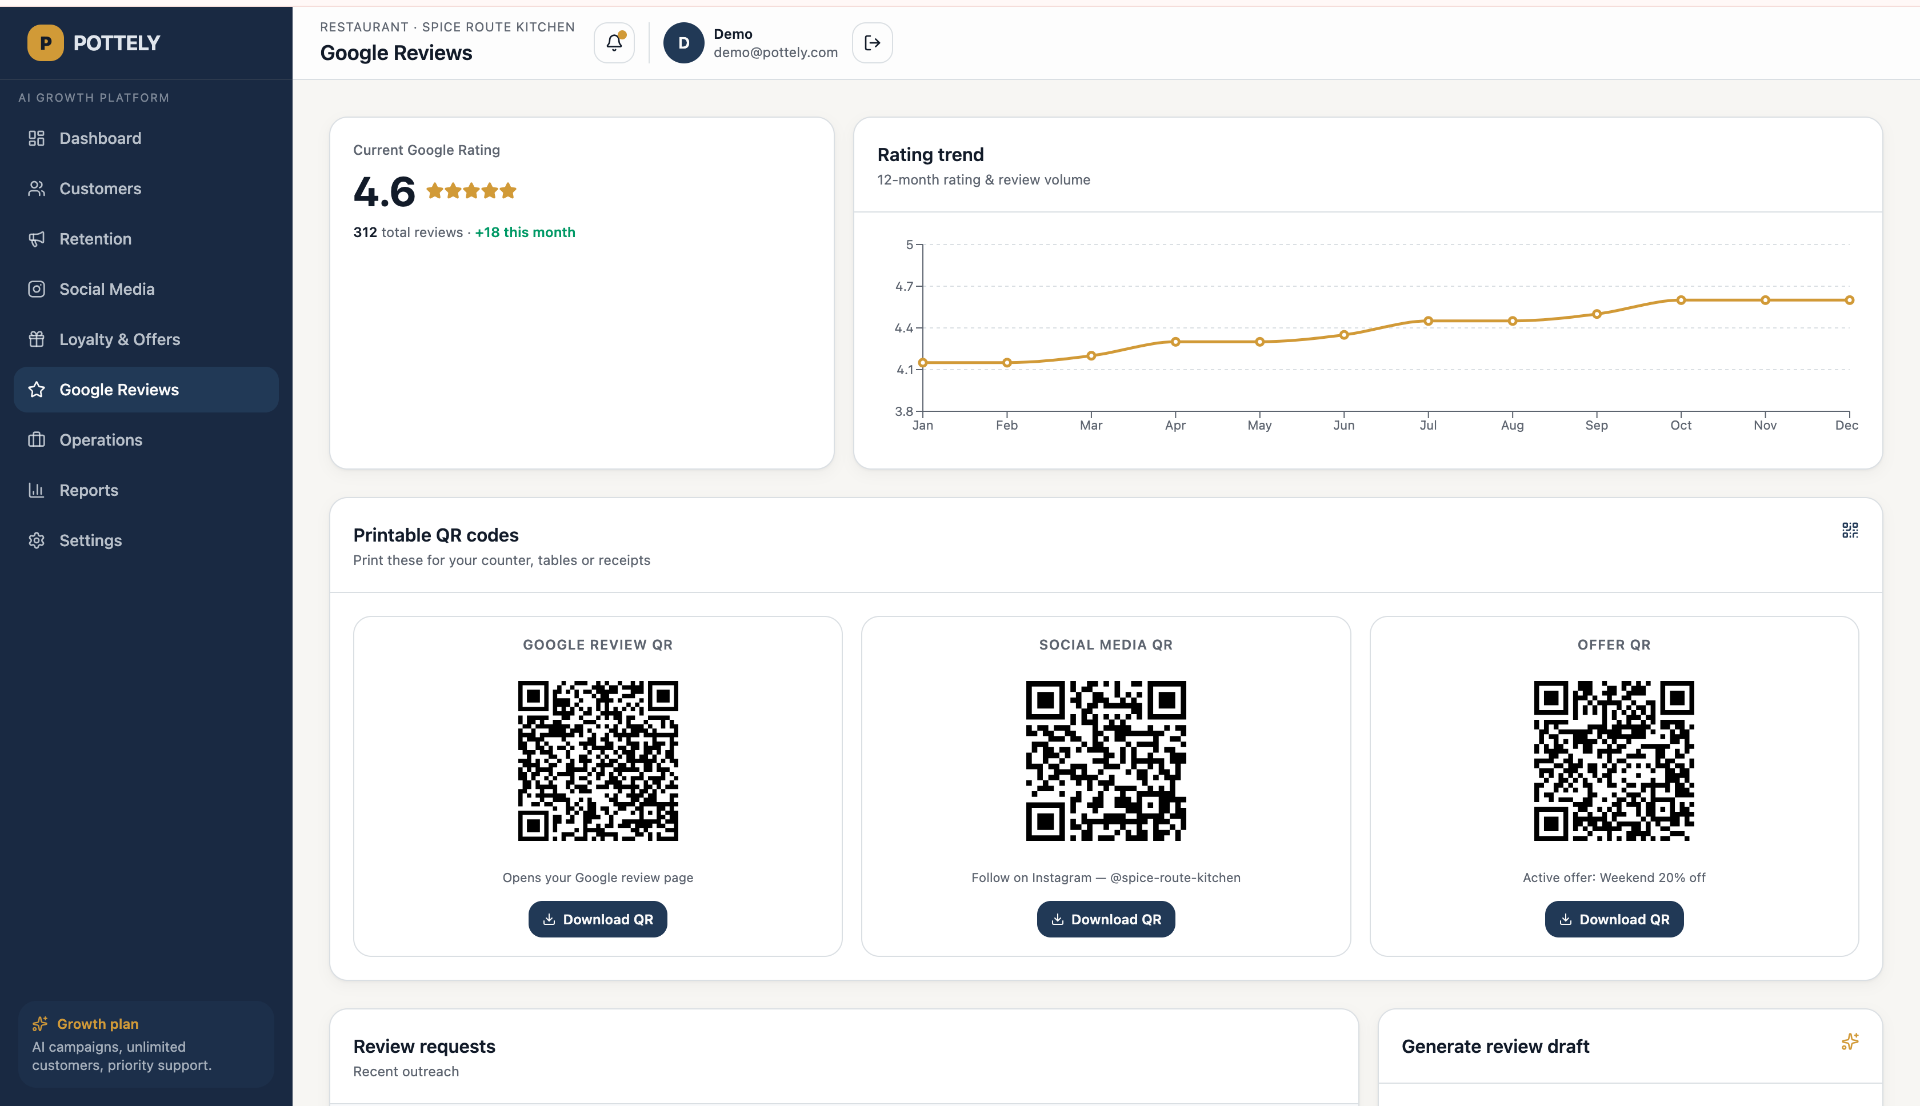Click the Jul data point on trend chart
The image size is (1920, 1106).
[x=1428, y=321]
